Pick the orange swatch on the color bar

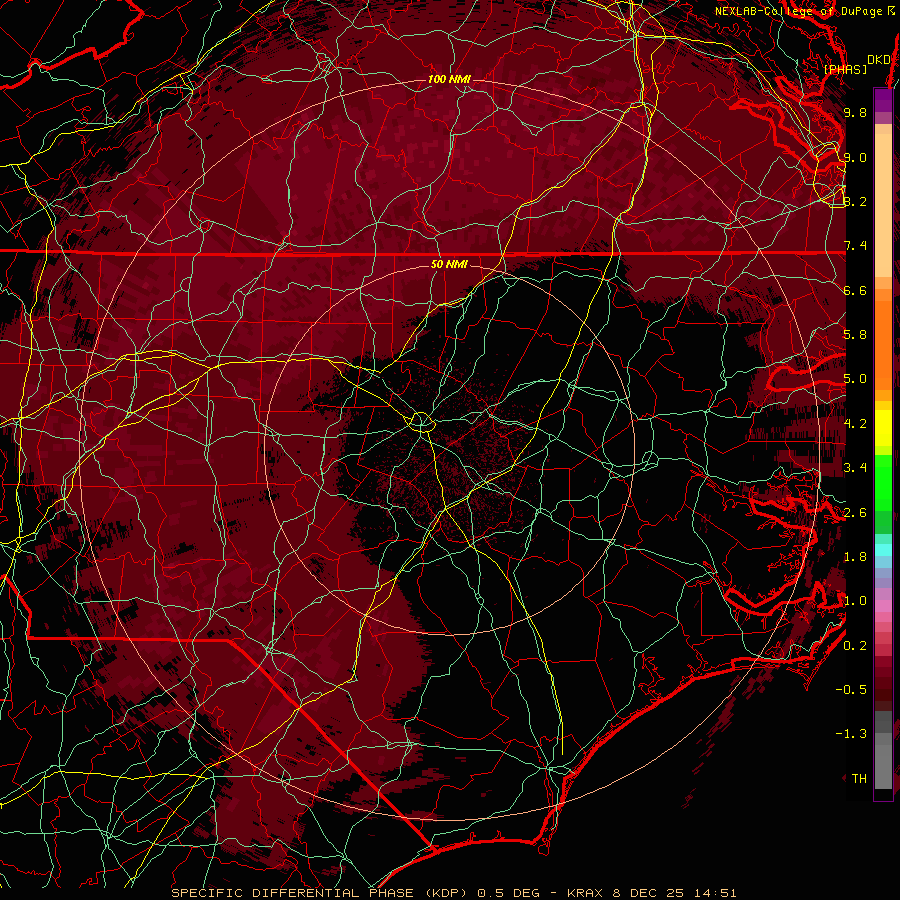pyautogui.click(x=883, y=344)
